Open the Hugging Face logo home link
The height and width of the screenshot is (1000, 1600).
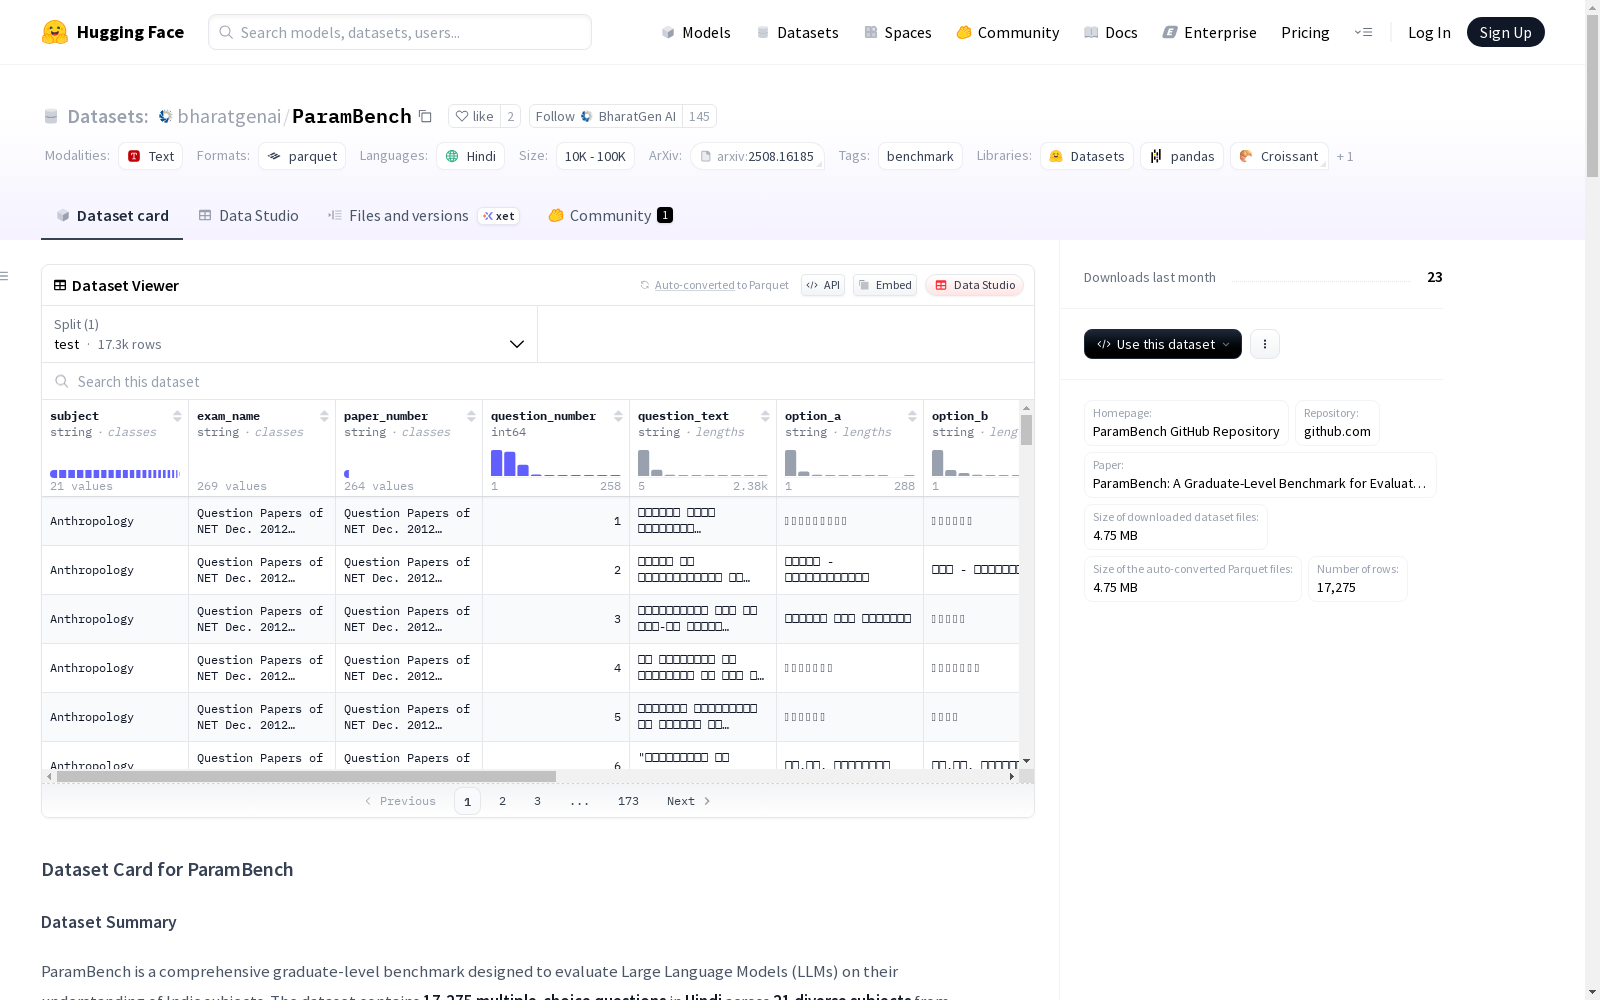click(x=113, y=32)
